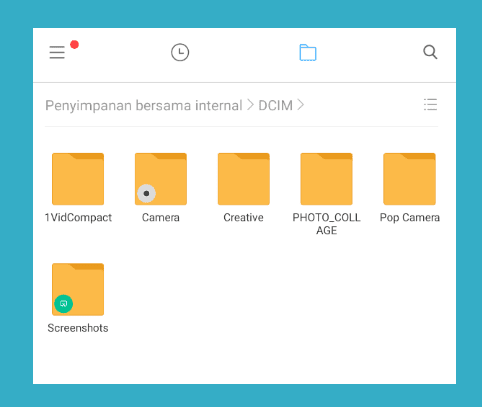The height and width of the screenshot is (407, 482).
Task: Open the Pop Camera folder
Action: pyautogui.click(x=409, y=179)
